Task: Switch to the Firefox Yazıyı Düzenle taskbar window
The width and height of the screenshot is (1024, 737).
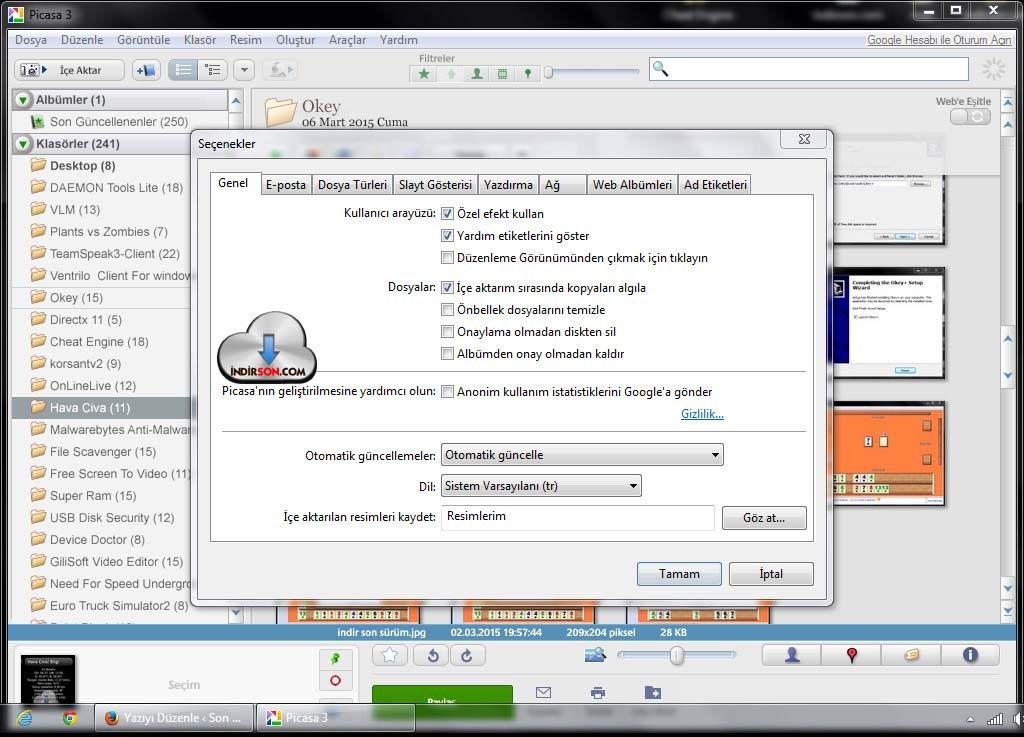Action: [174, 718]
